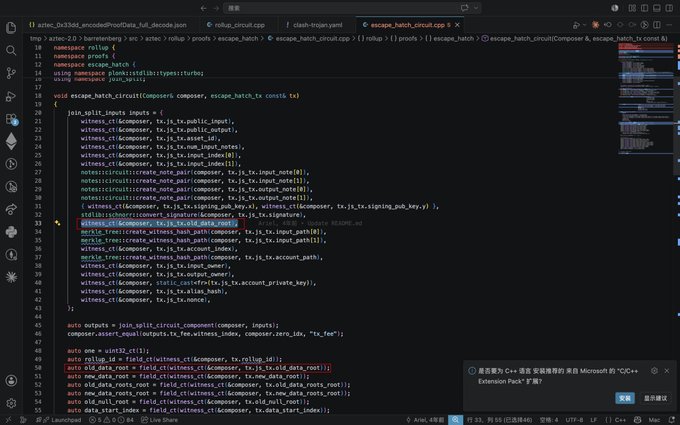Switch to the clash-trojan.yaml tab
The height and width of the screenshot is (425, 680).
click(315, 25)
